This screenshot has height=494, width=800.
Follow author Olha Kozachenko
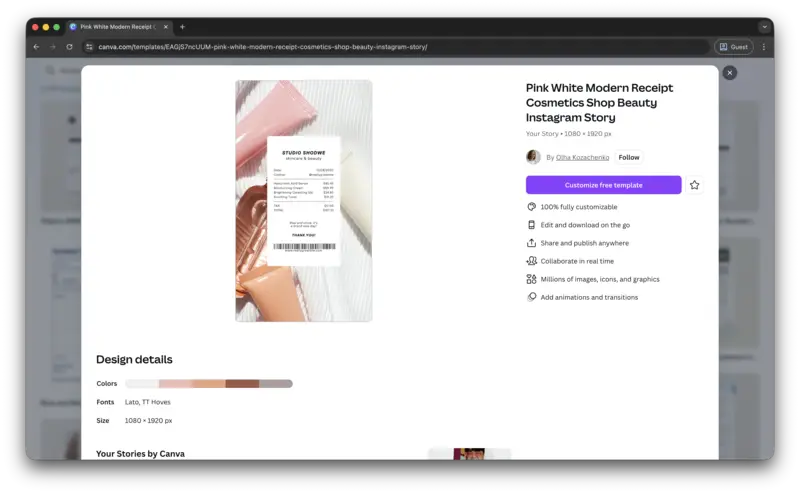tap(629, 158)
